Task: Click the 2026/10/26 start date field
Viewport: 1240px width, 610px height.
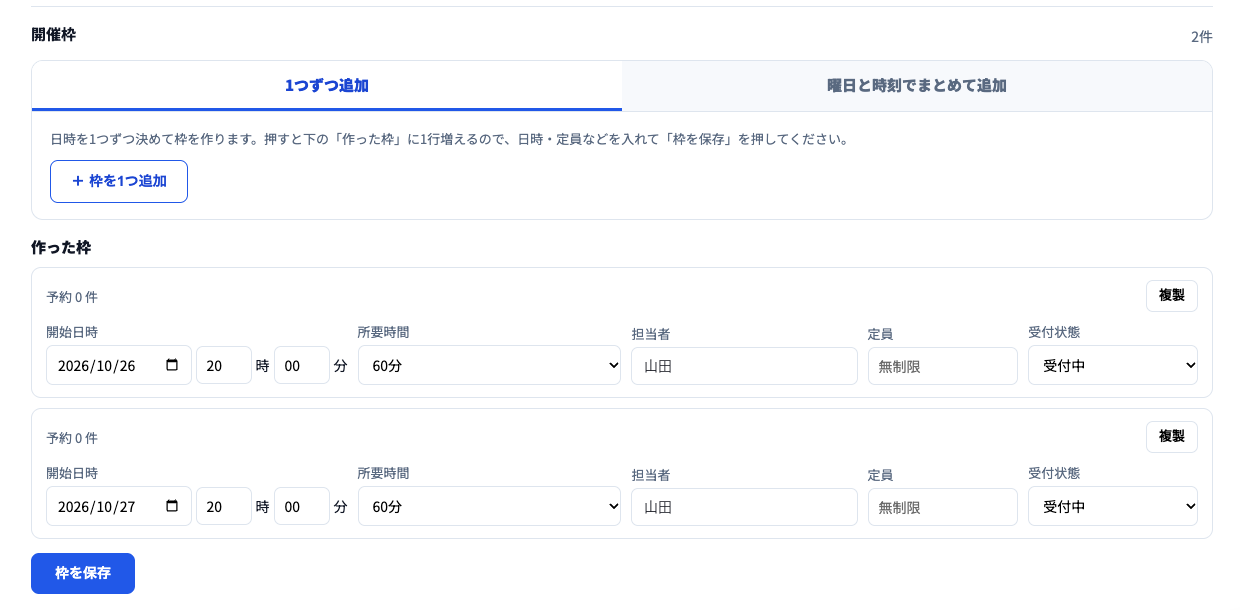Action: click(119, 365)
